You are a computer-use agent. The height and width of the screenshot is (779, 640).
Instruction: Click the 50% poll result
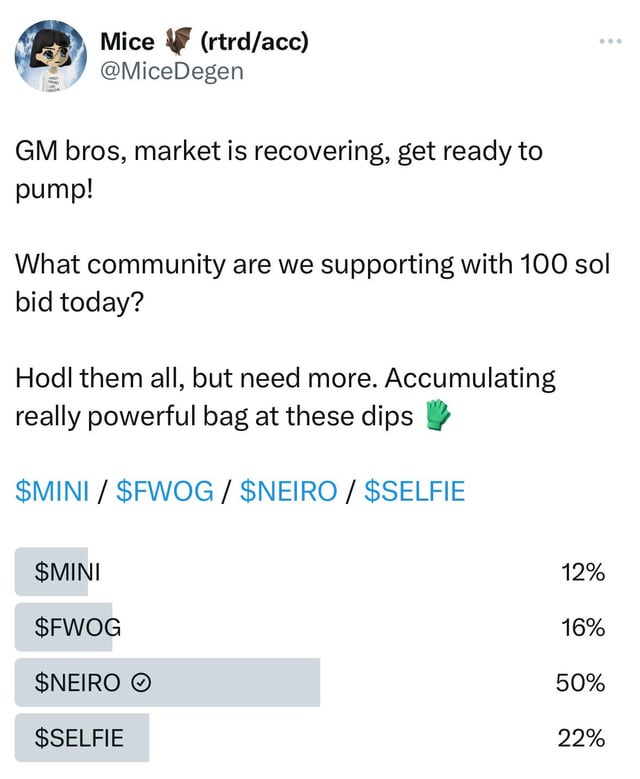(x=581, y=683)
